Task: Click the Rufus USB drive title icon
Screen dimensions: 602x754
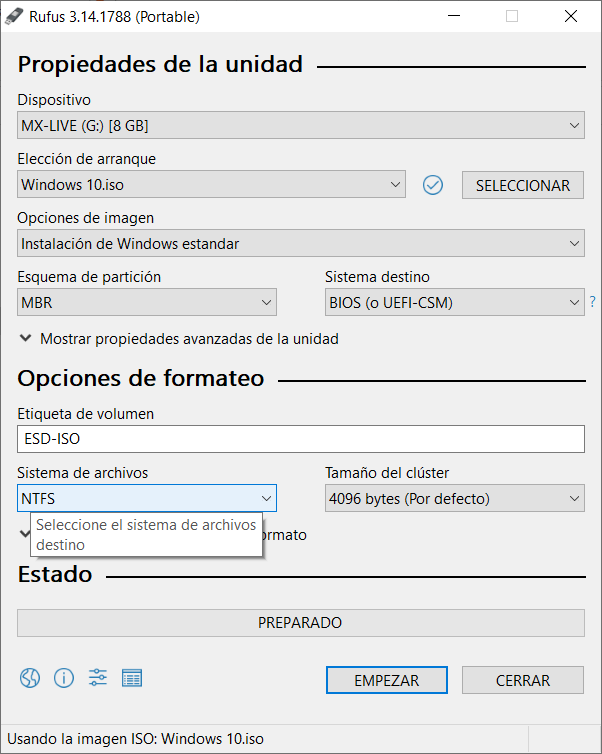Action: 13,16
